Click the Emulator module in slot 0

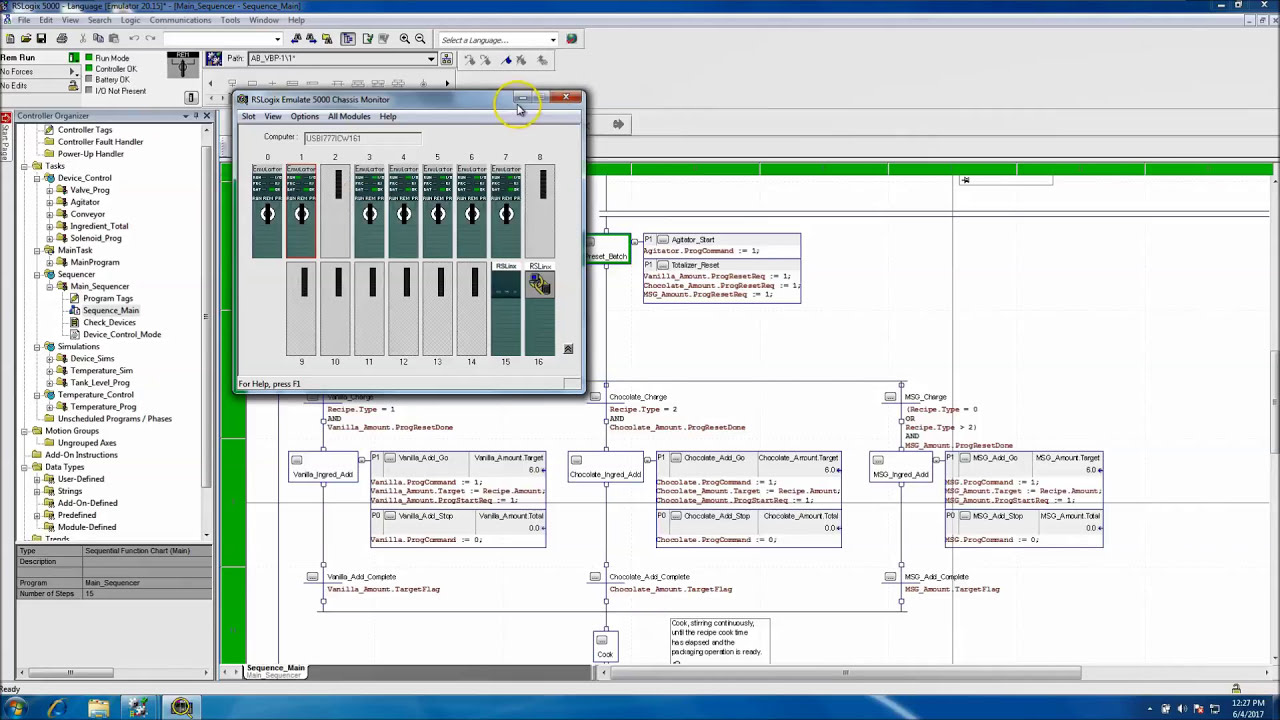click(267, 210)
